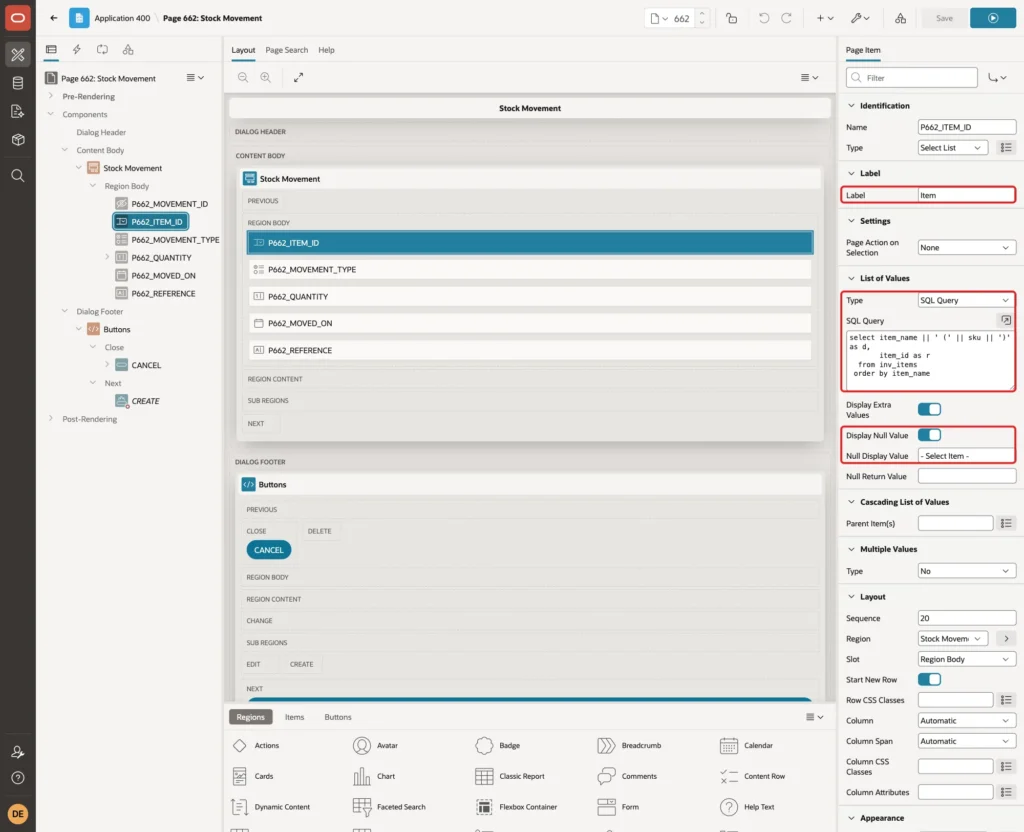1024x832 pixels.
Task: Click the property Filter search field
Action: 912,78
